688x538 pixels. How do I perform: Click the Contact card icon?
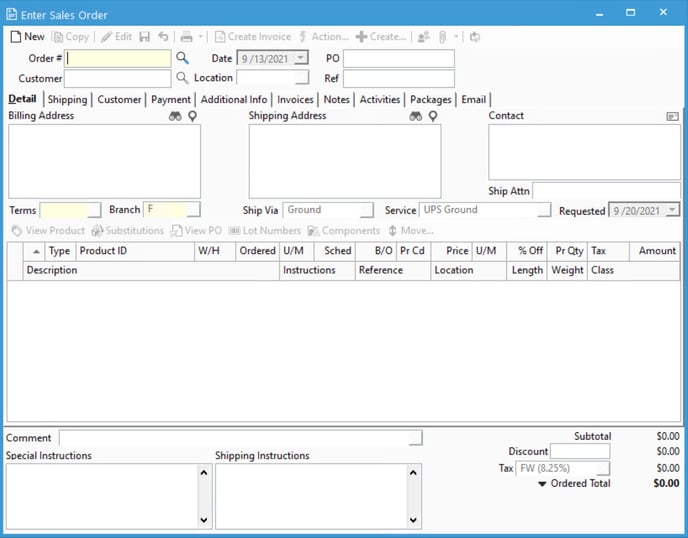pos(672,116)
